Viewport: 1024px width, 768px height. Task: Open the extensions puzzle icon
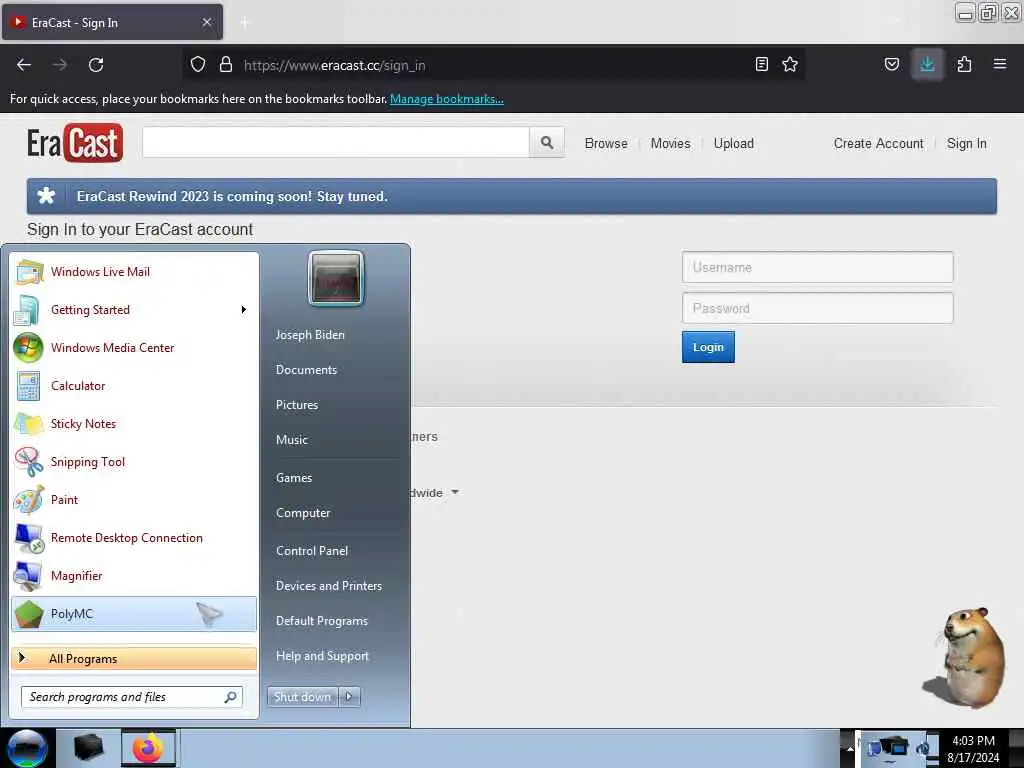click(964, 64)
